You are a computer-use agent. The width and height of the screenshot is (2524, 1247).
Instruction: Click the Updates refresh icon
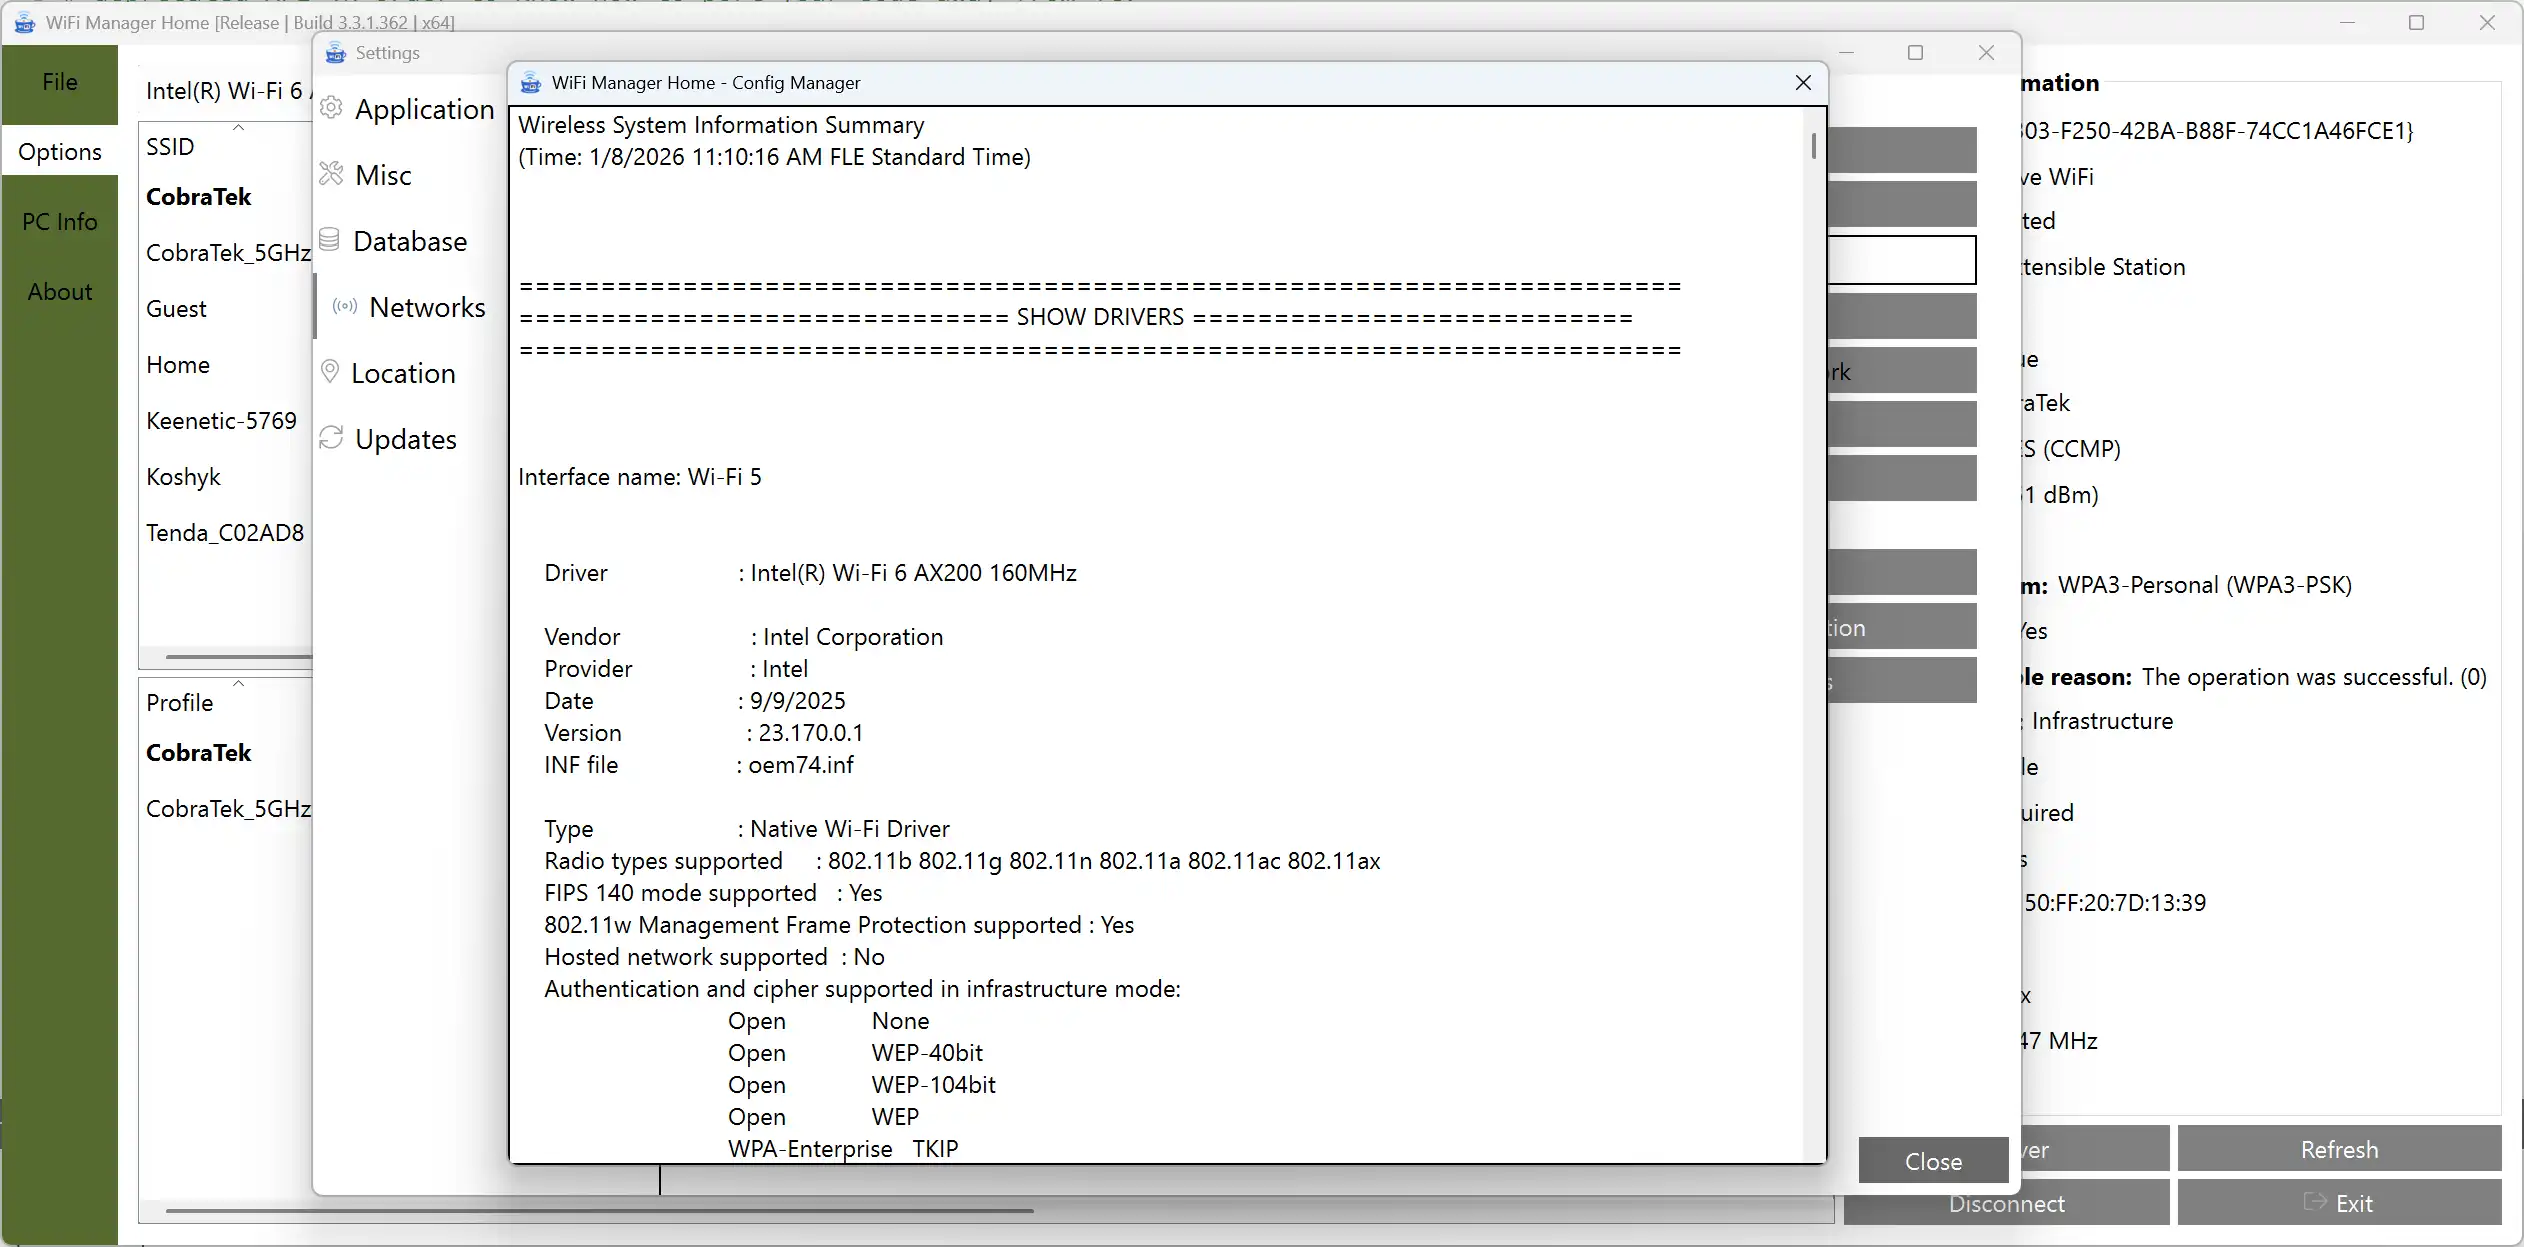point(332,438)
